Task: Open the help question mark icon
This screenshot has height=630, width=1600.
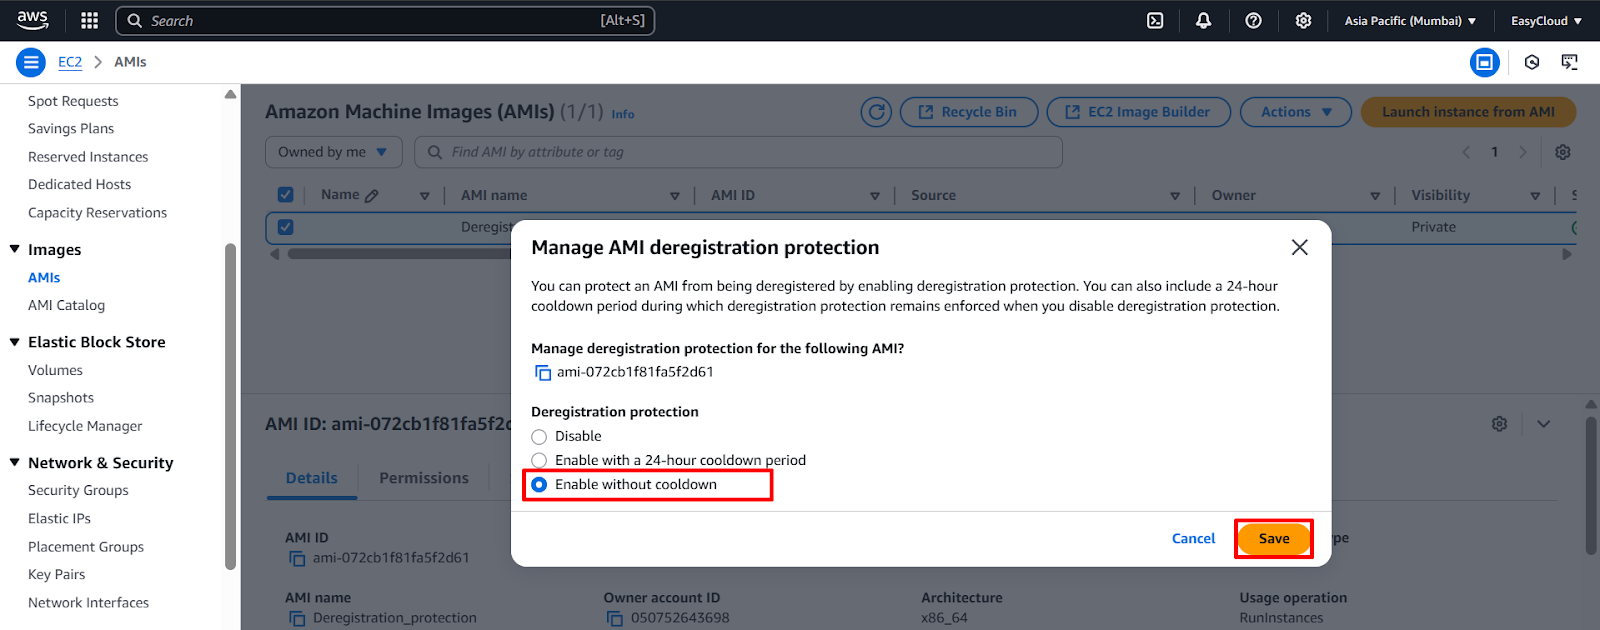Action: pyautogui.click(x=1253, y=20)
